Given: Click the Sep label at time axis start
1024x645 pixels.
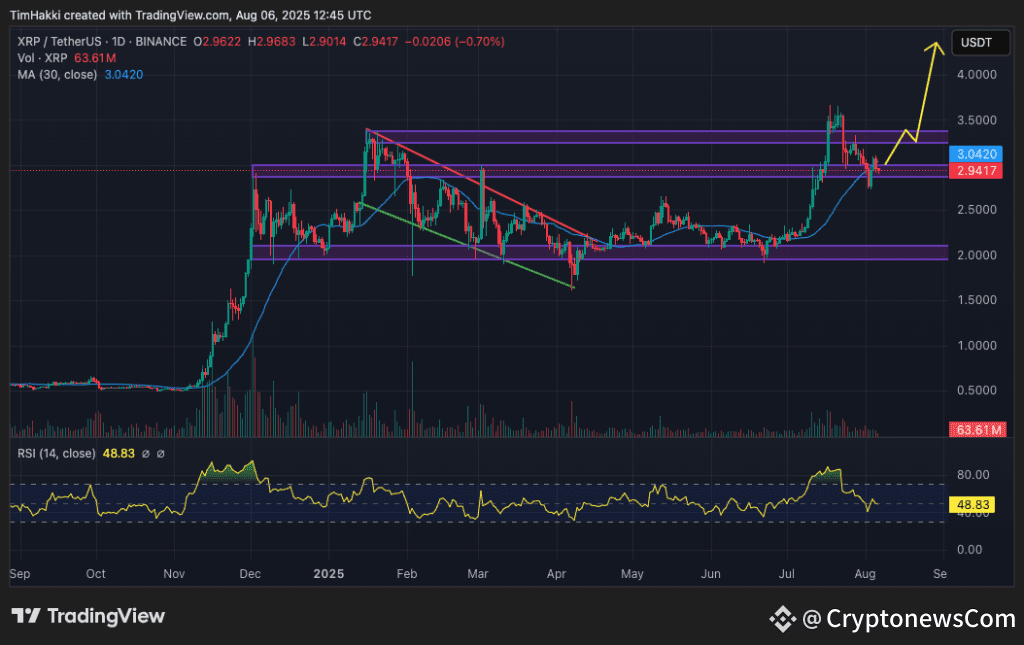Looking at the screenshot, I should point(20,573).
